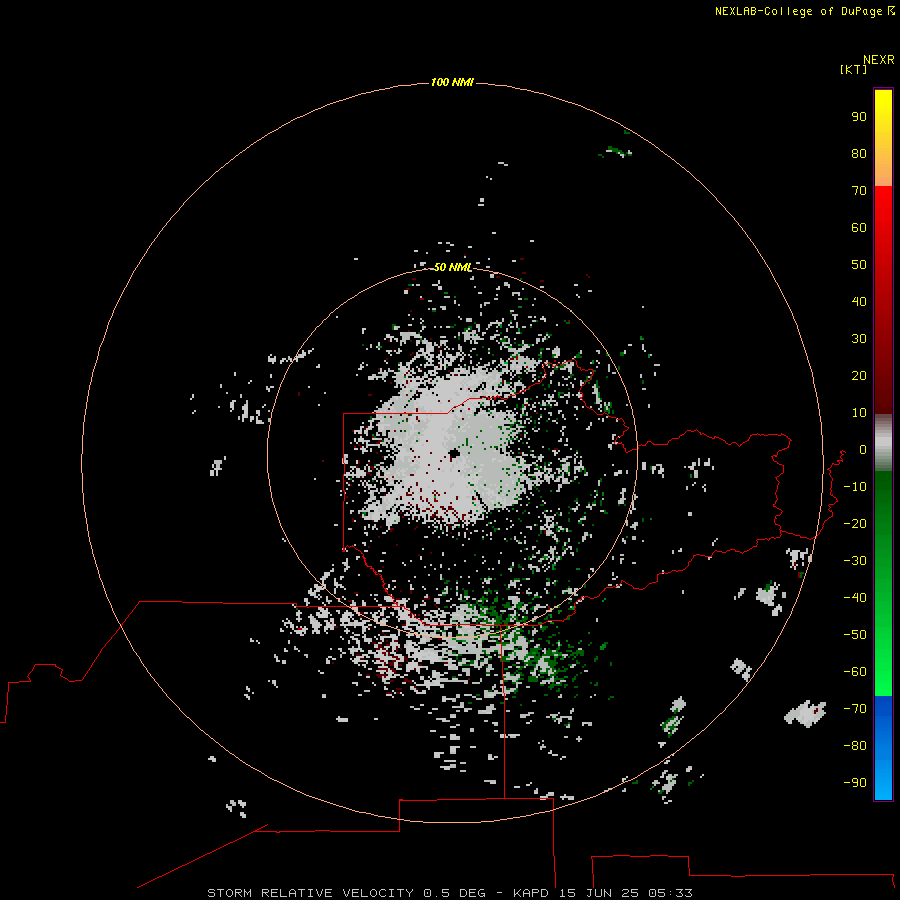Click the 50 NMI range ring label
Screen dimensions: 900x900
[452, 267]
